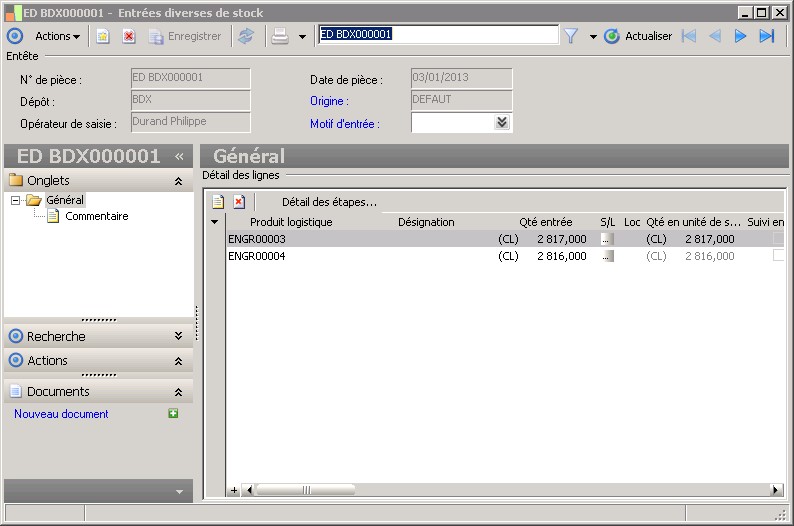The image size is (794, 526).
Task: Click the refresh arrows icon in toolbar
Action: click(246, 36)
